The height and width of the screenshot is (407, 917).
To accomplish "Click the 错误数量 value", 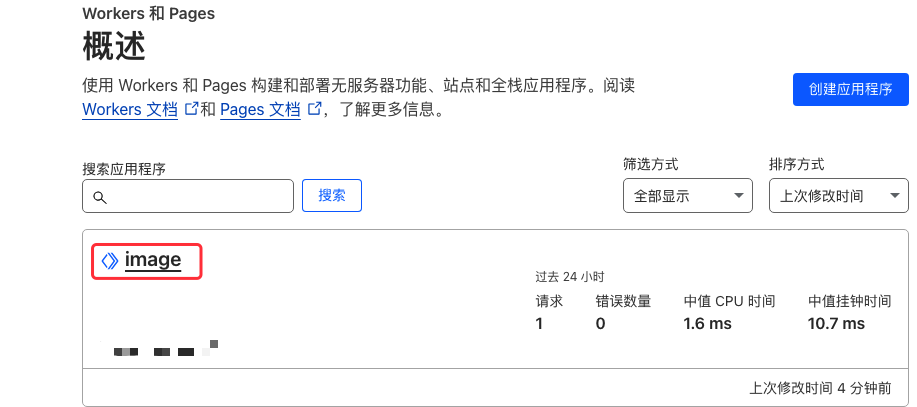I will [600, 323].
